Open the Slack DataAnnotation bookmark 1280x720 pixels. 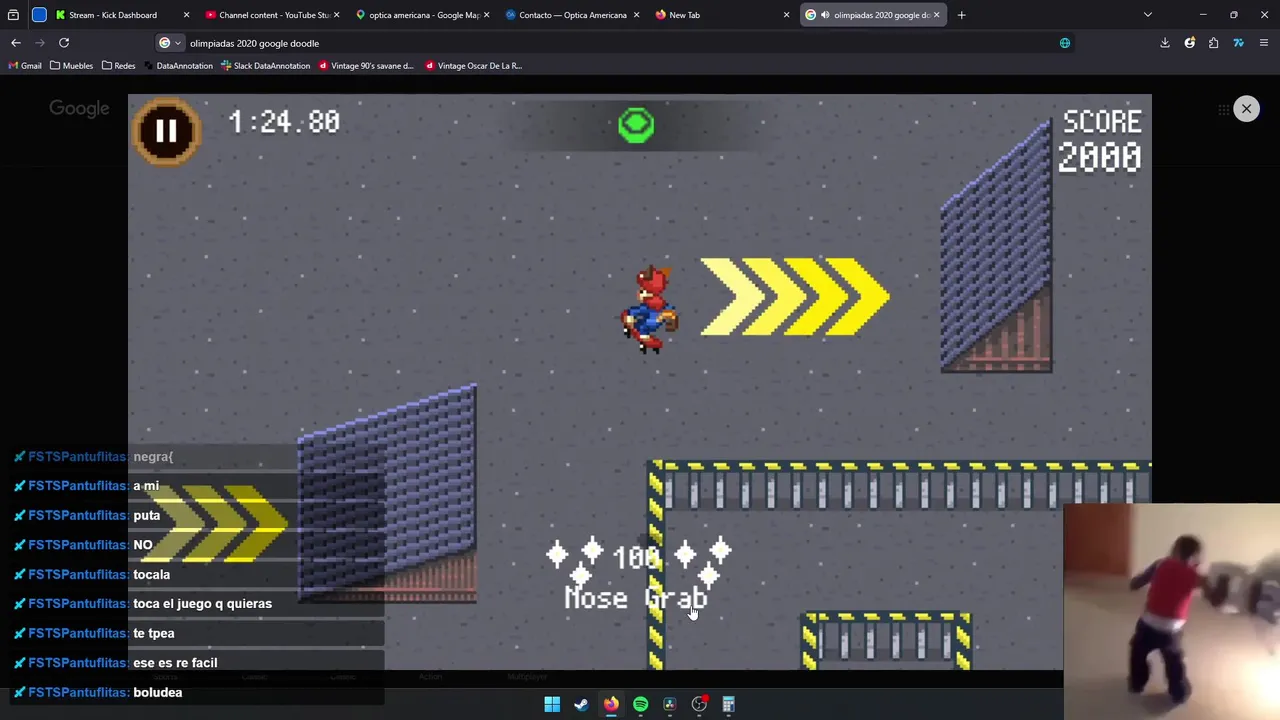point(266,66)
